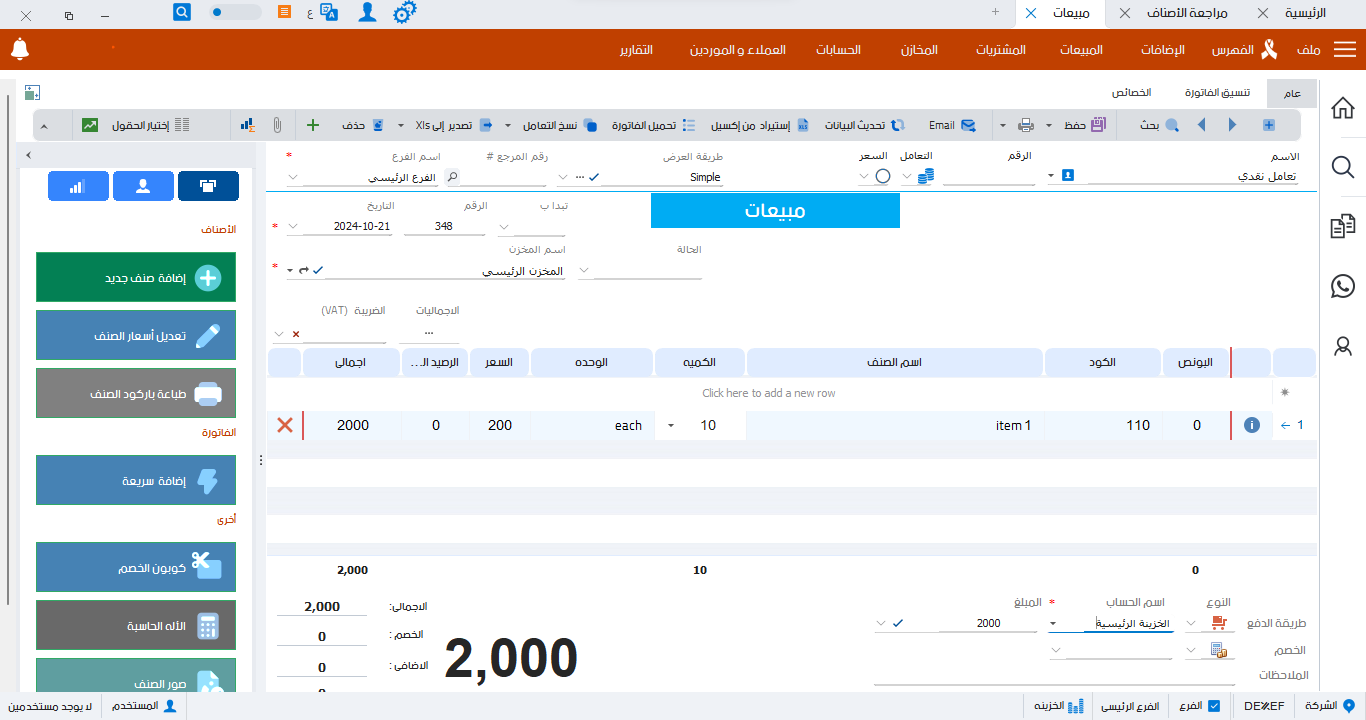Image resolution: width=1366 pixels, height=720 pixels.
Task: Open WhatsApp icon in right sidebar
Action: coord(1343,286)
